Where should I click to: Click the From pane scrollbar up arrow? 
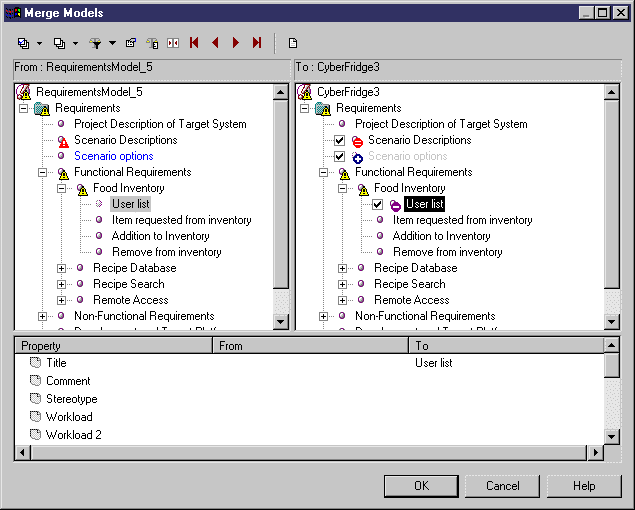[281, 92]
